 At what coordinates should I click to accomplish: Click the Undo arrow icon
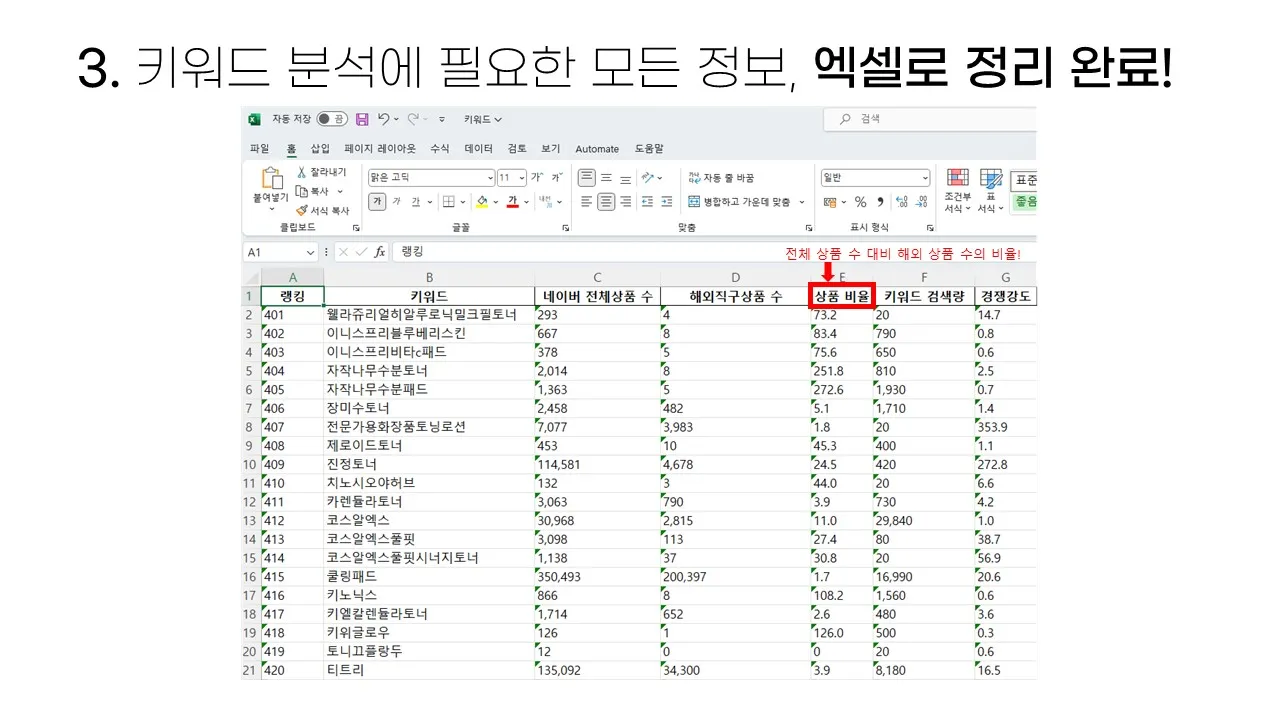tap(383, 119)
